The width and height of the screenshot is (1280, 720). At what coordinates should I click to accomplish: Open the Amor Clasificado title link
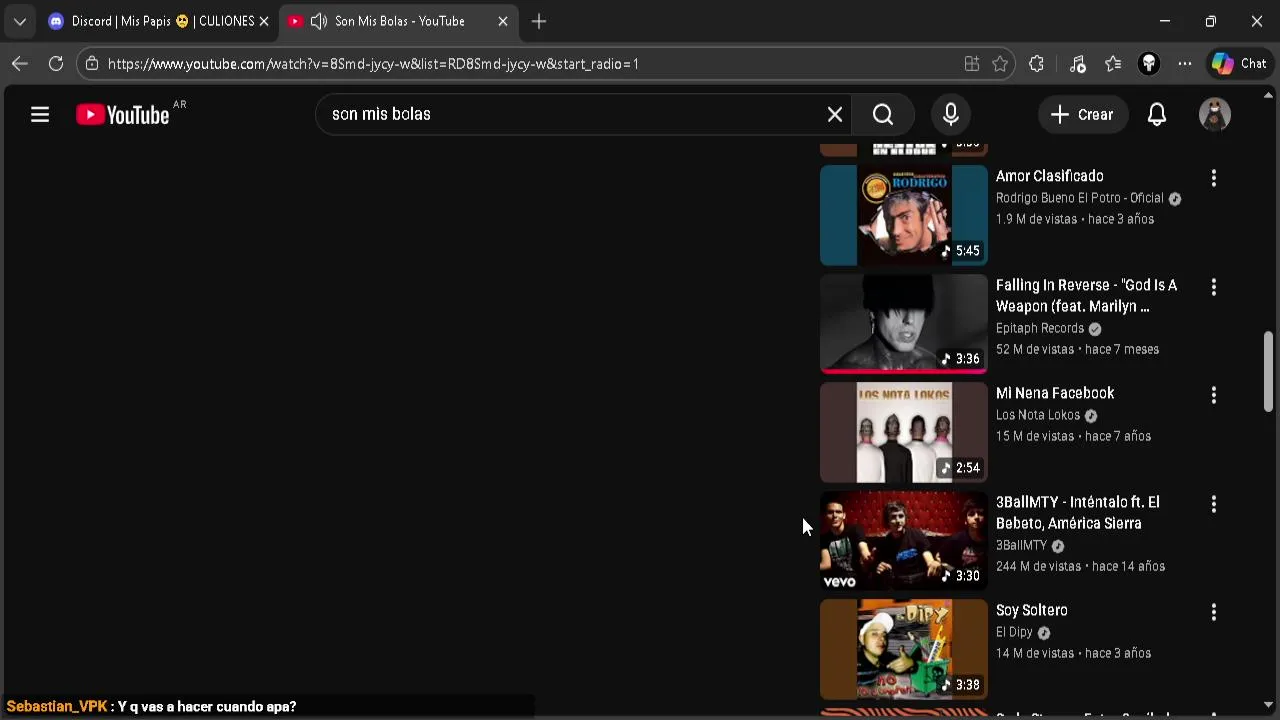pos(1049,176)
